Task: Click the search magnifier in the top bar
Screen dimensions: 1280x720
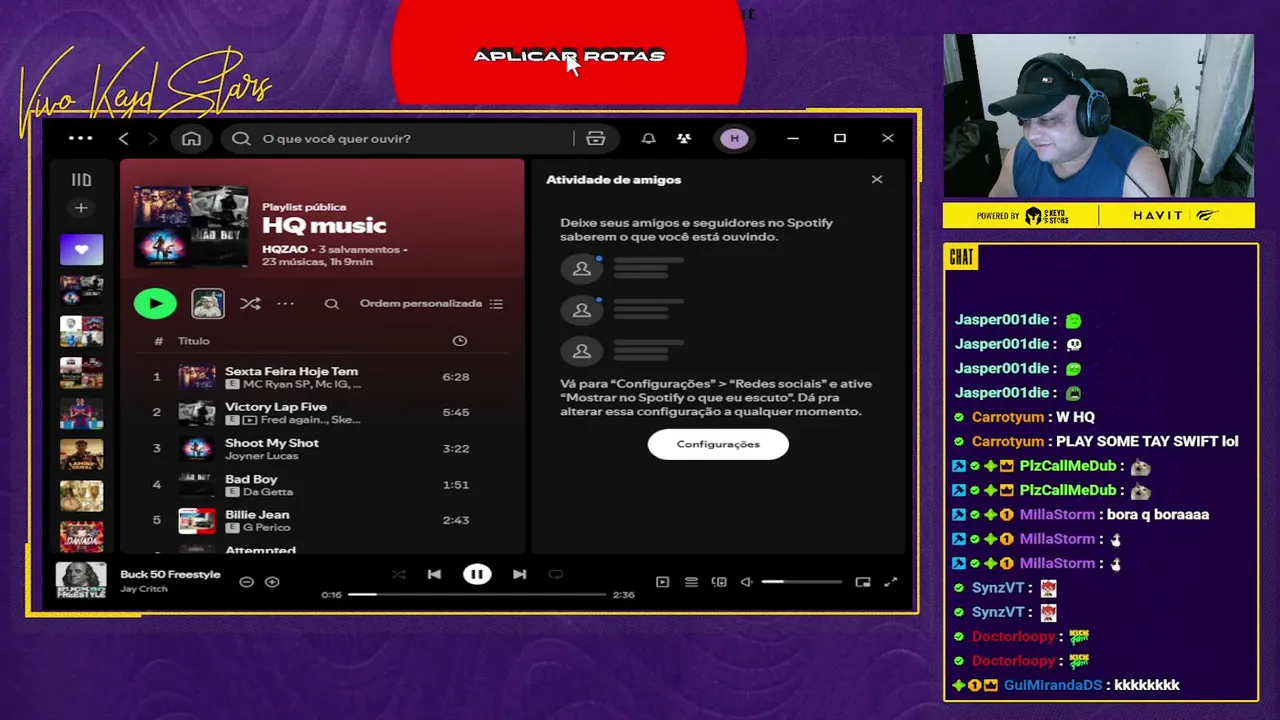Action: [x=241, y=138]
